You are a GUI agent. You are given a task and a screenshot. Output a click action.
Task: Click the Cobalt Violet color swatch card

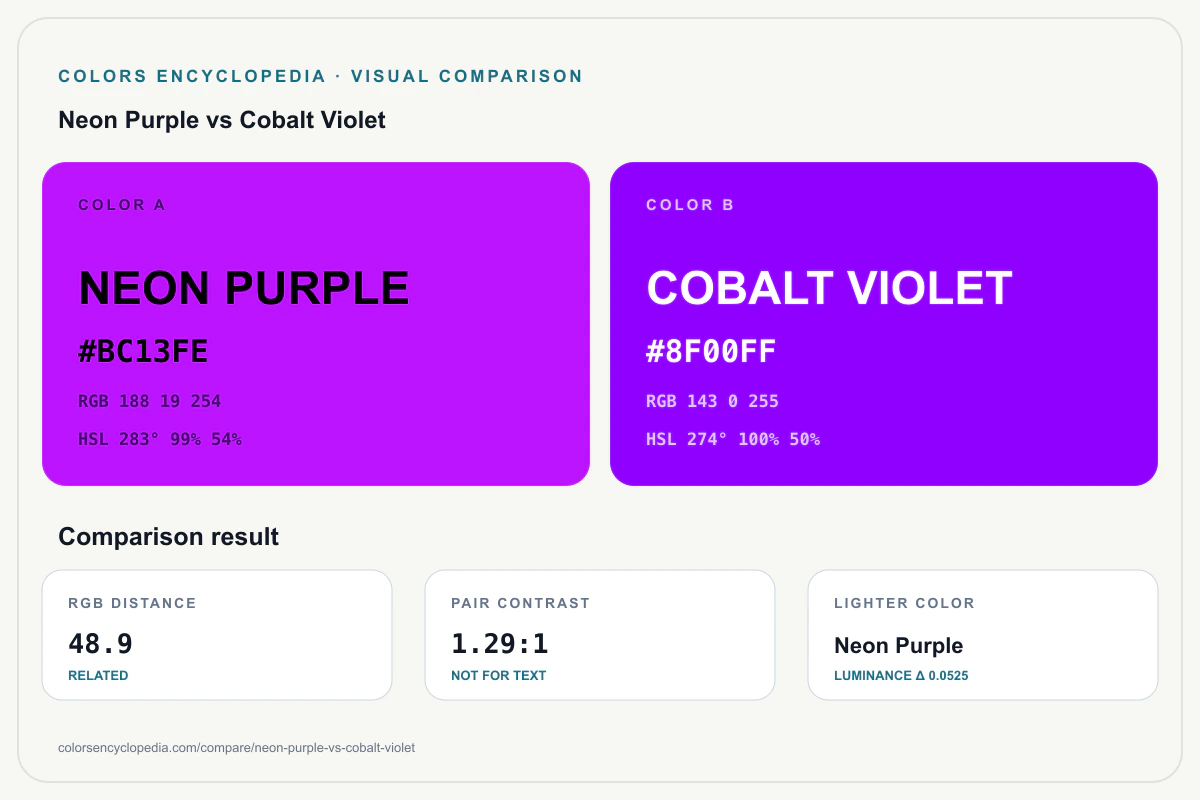[x=884, y=324]
